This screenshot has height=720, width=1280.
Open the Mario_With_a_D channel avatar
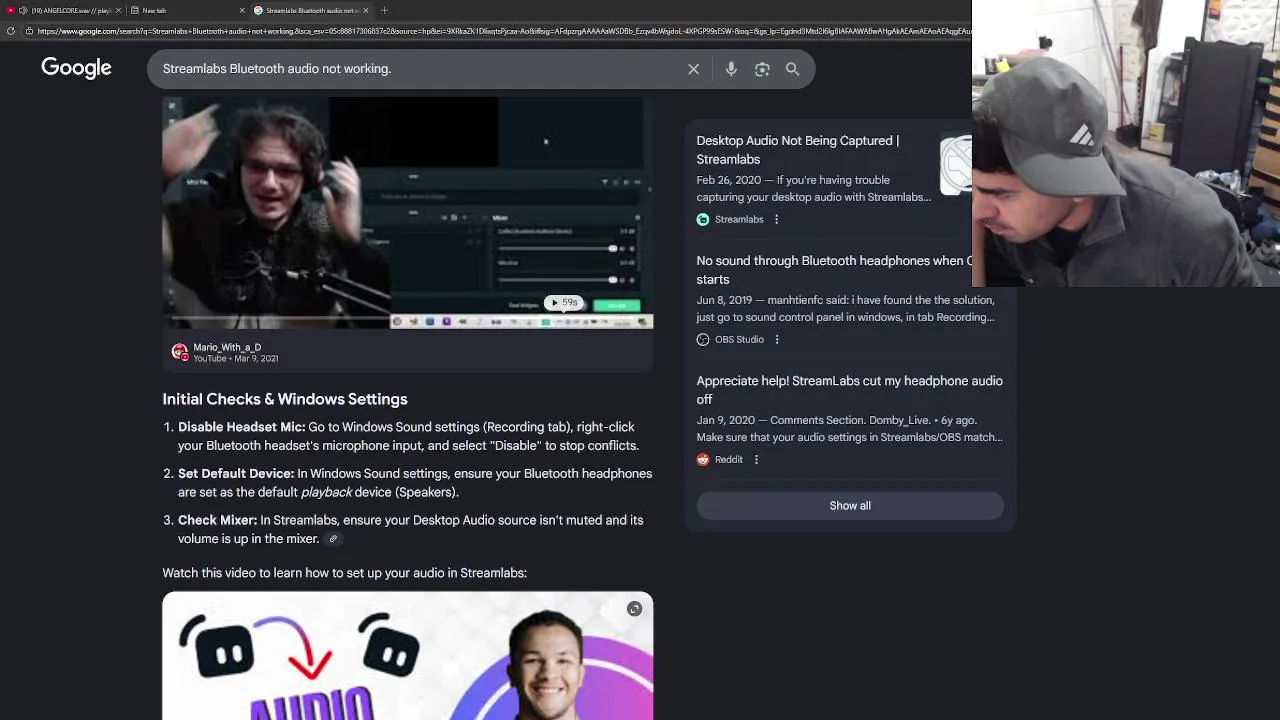(180, 352)
